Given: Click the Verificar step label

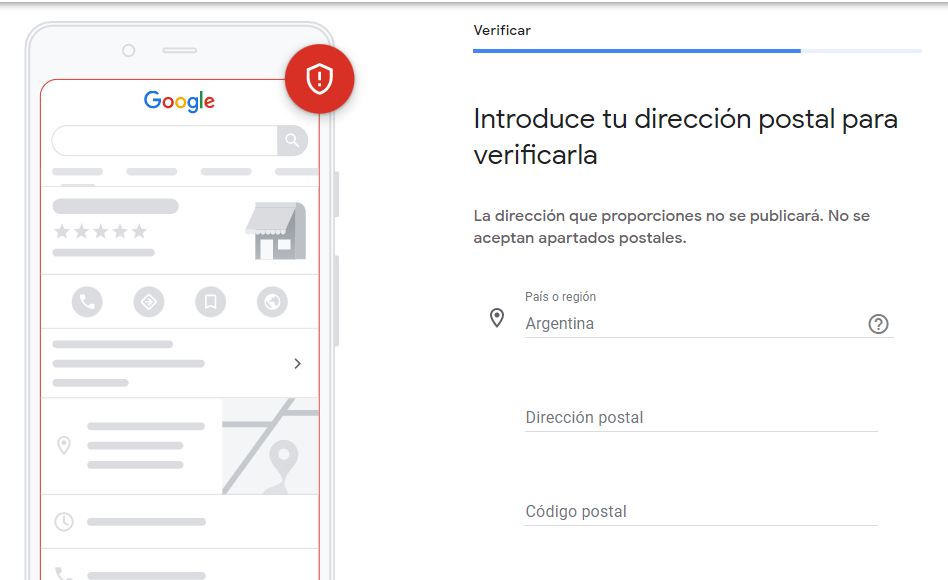Looking at the screenshot, I should click(502, 30).
